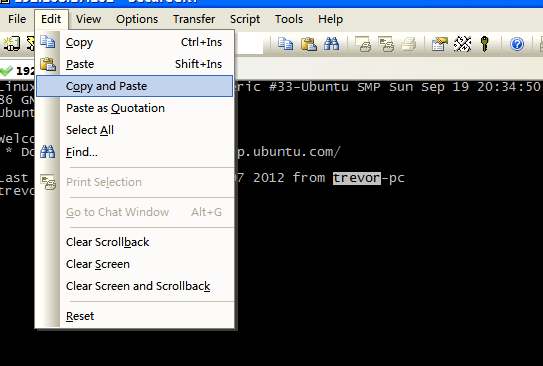Choose Clear Screen
The width and height of the screenshot is (543, 366).
[135, 264]
